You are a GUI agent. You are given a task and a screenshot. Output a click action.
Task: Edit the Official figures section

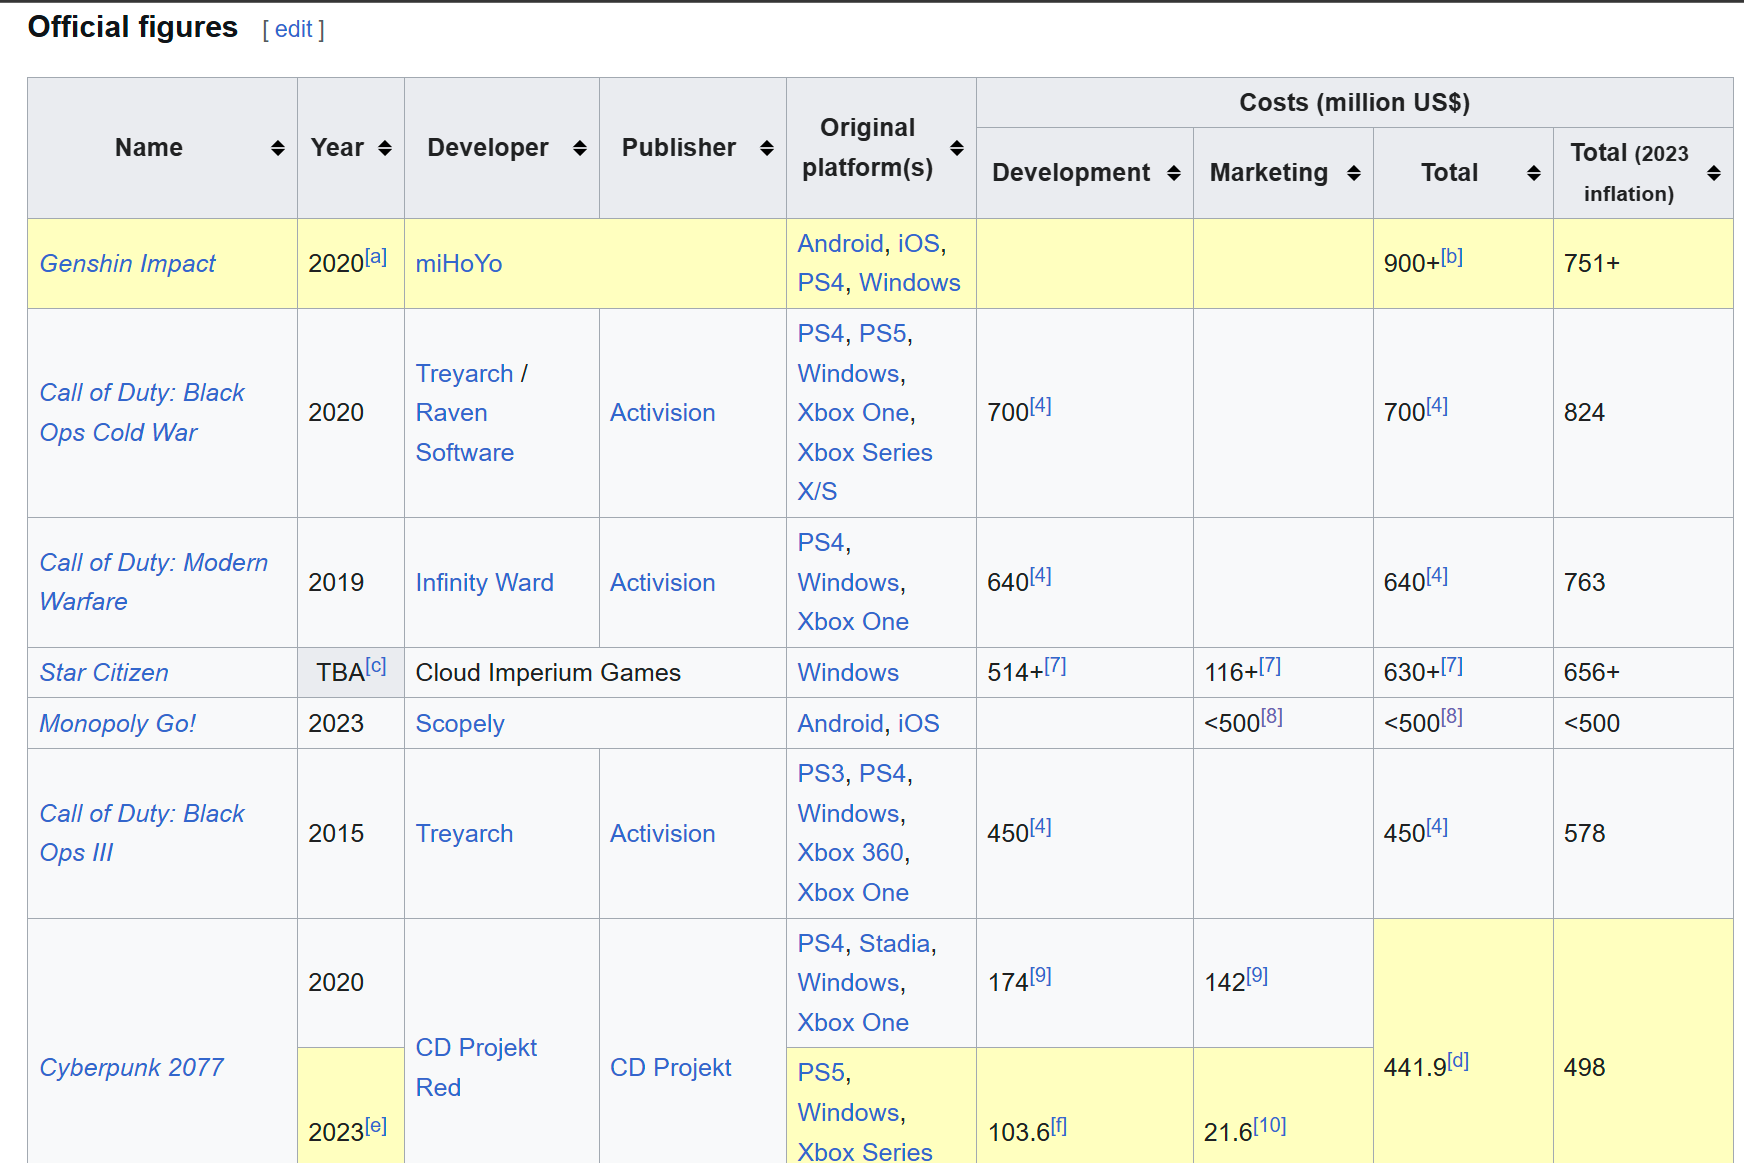(293, 29)
